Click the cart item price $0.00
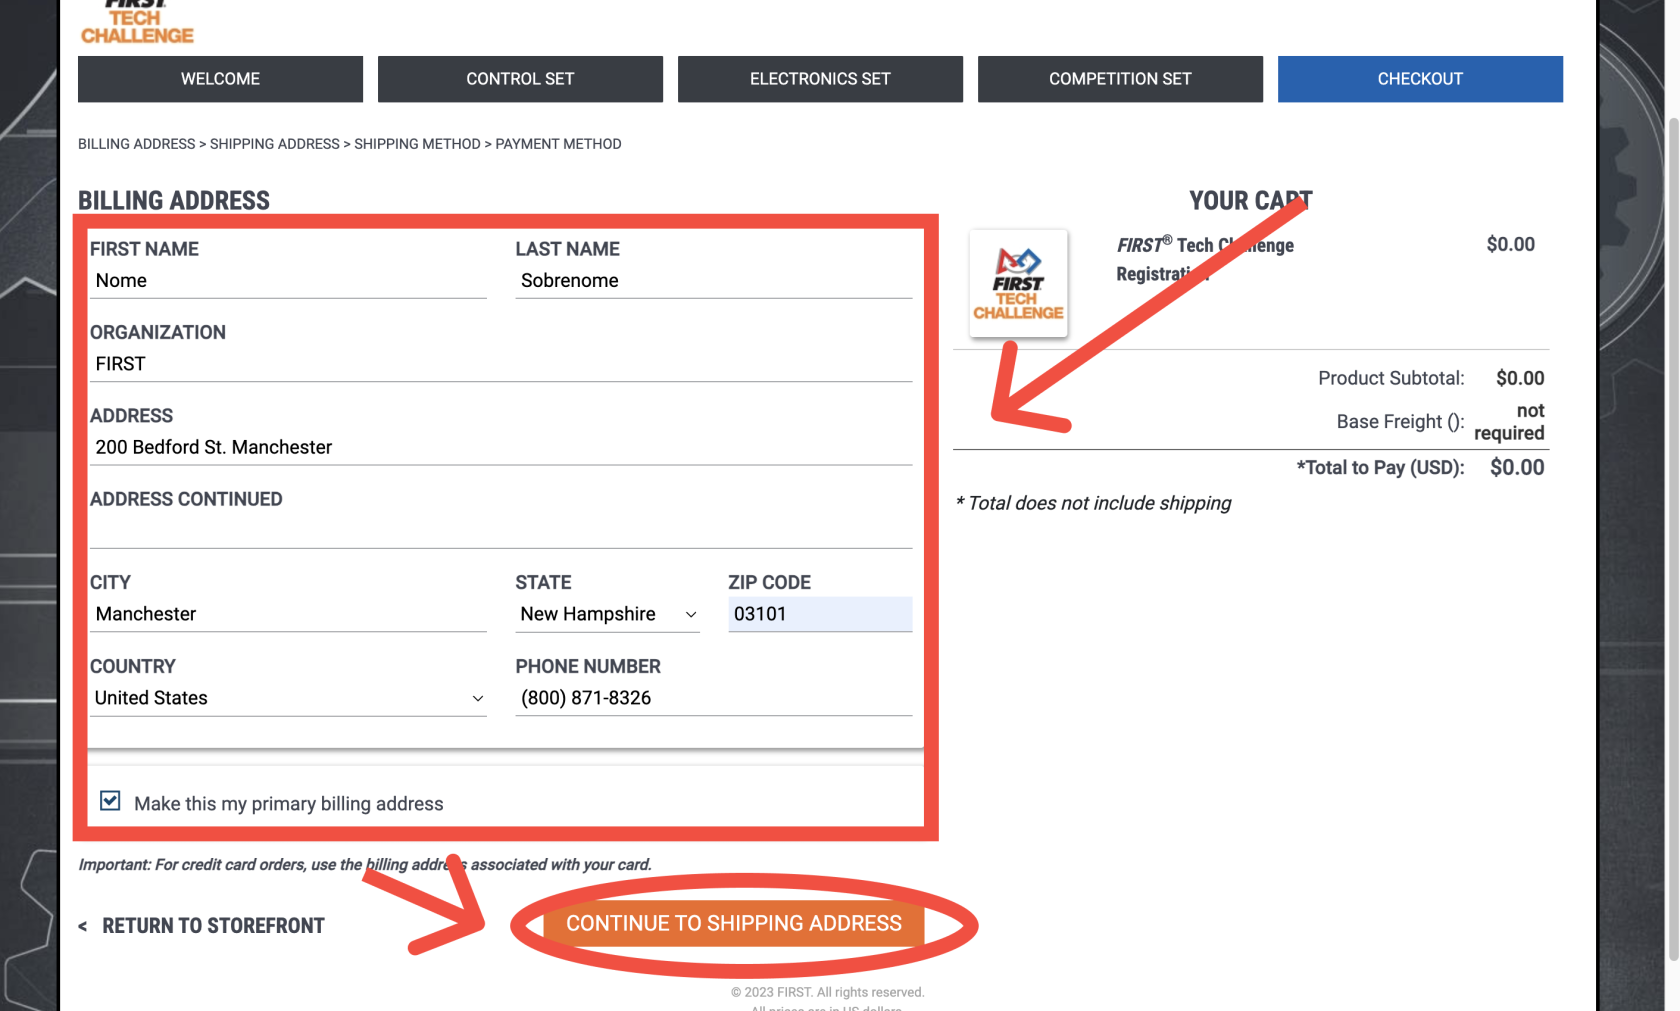Screen dimensions: 1680x1011 [1510, 245]
